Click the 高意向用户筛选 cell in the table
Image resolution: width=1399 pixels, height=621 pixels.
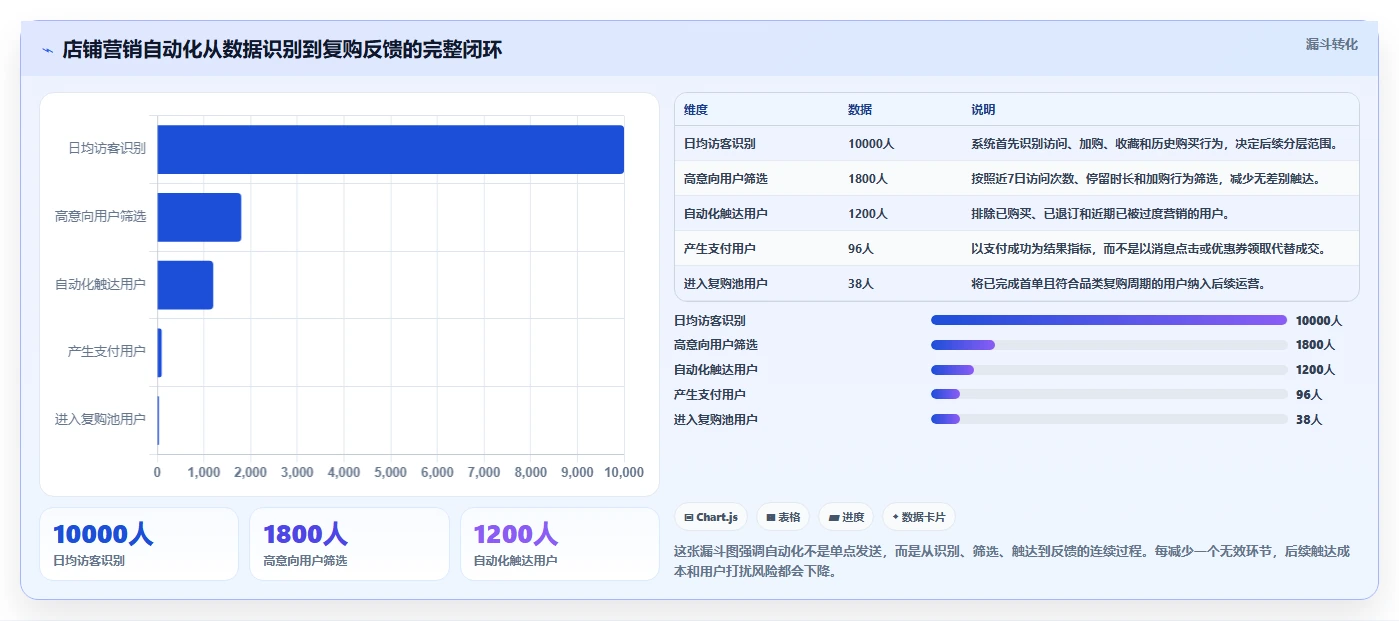click(726, 179)
